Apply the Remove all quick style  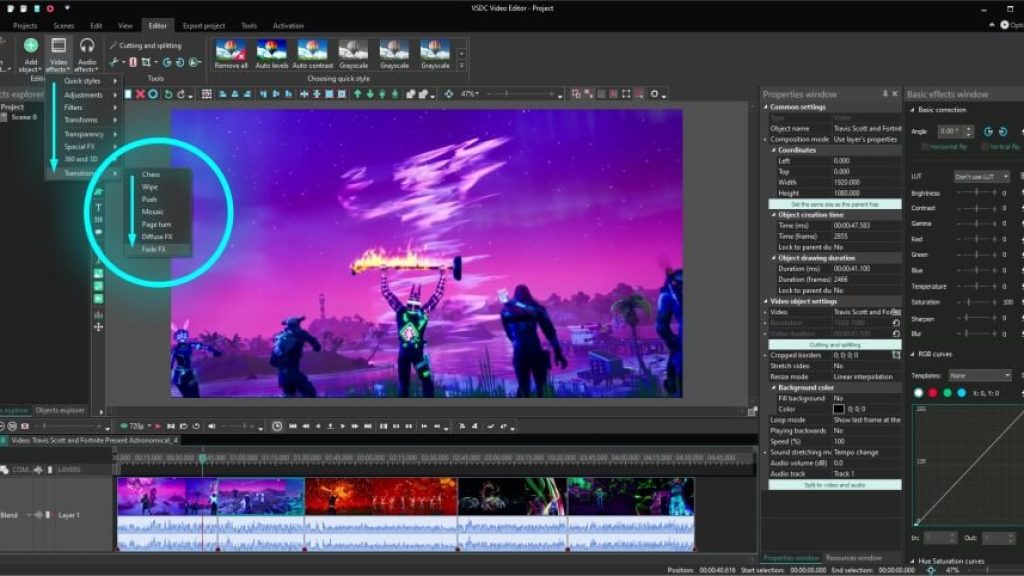pos(231,54)
